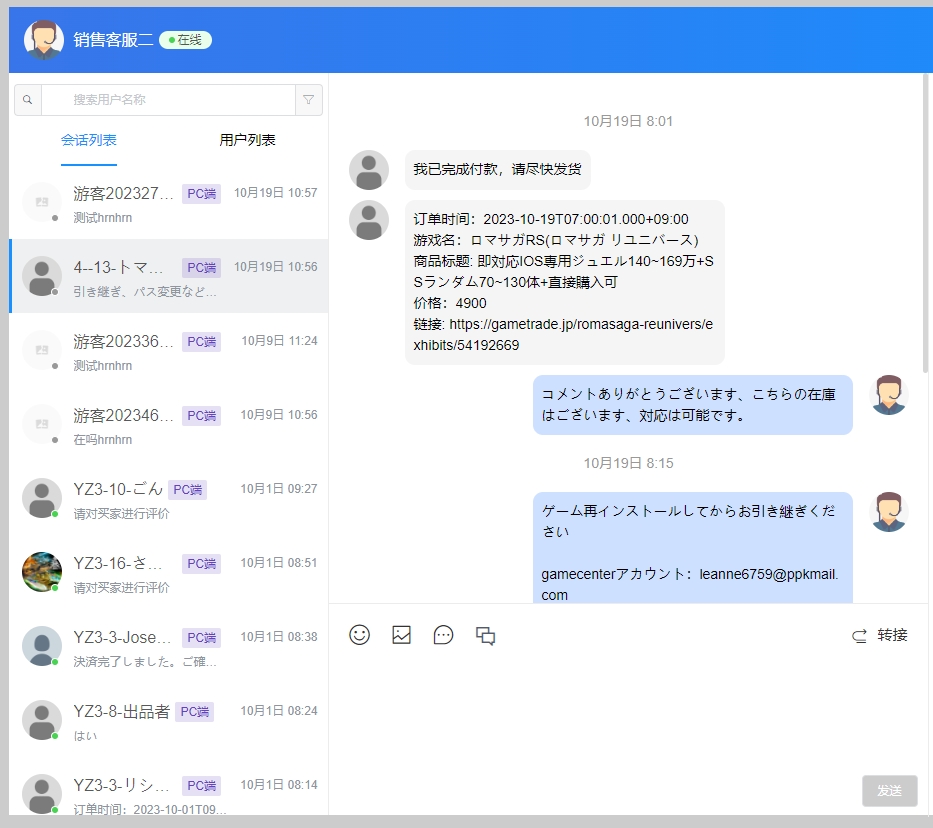Click the 10月19日 8:15 timestamp

[x=628, y=463]
